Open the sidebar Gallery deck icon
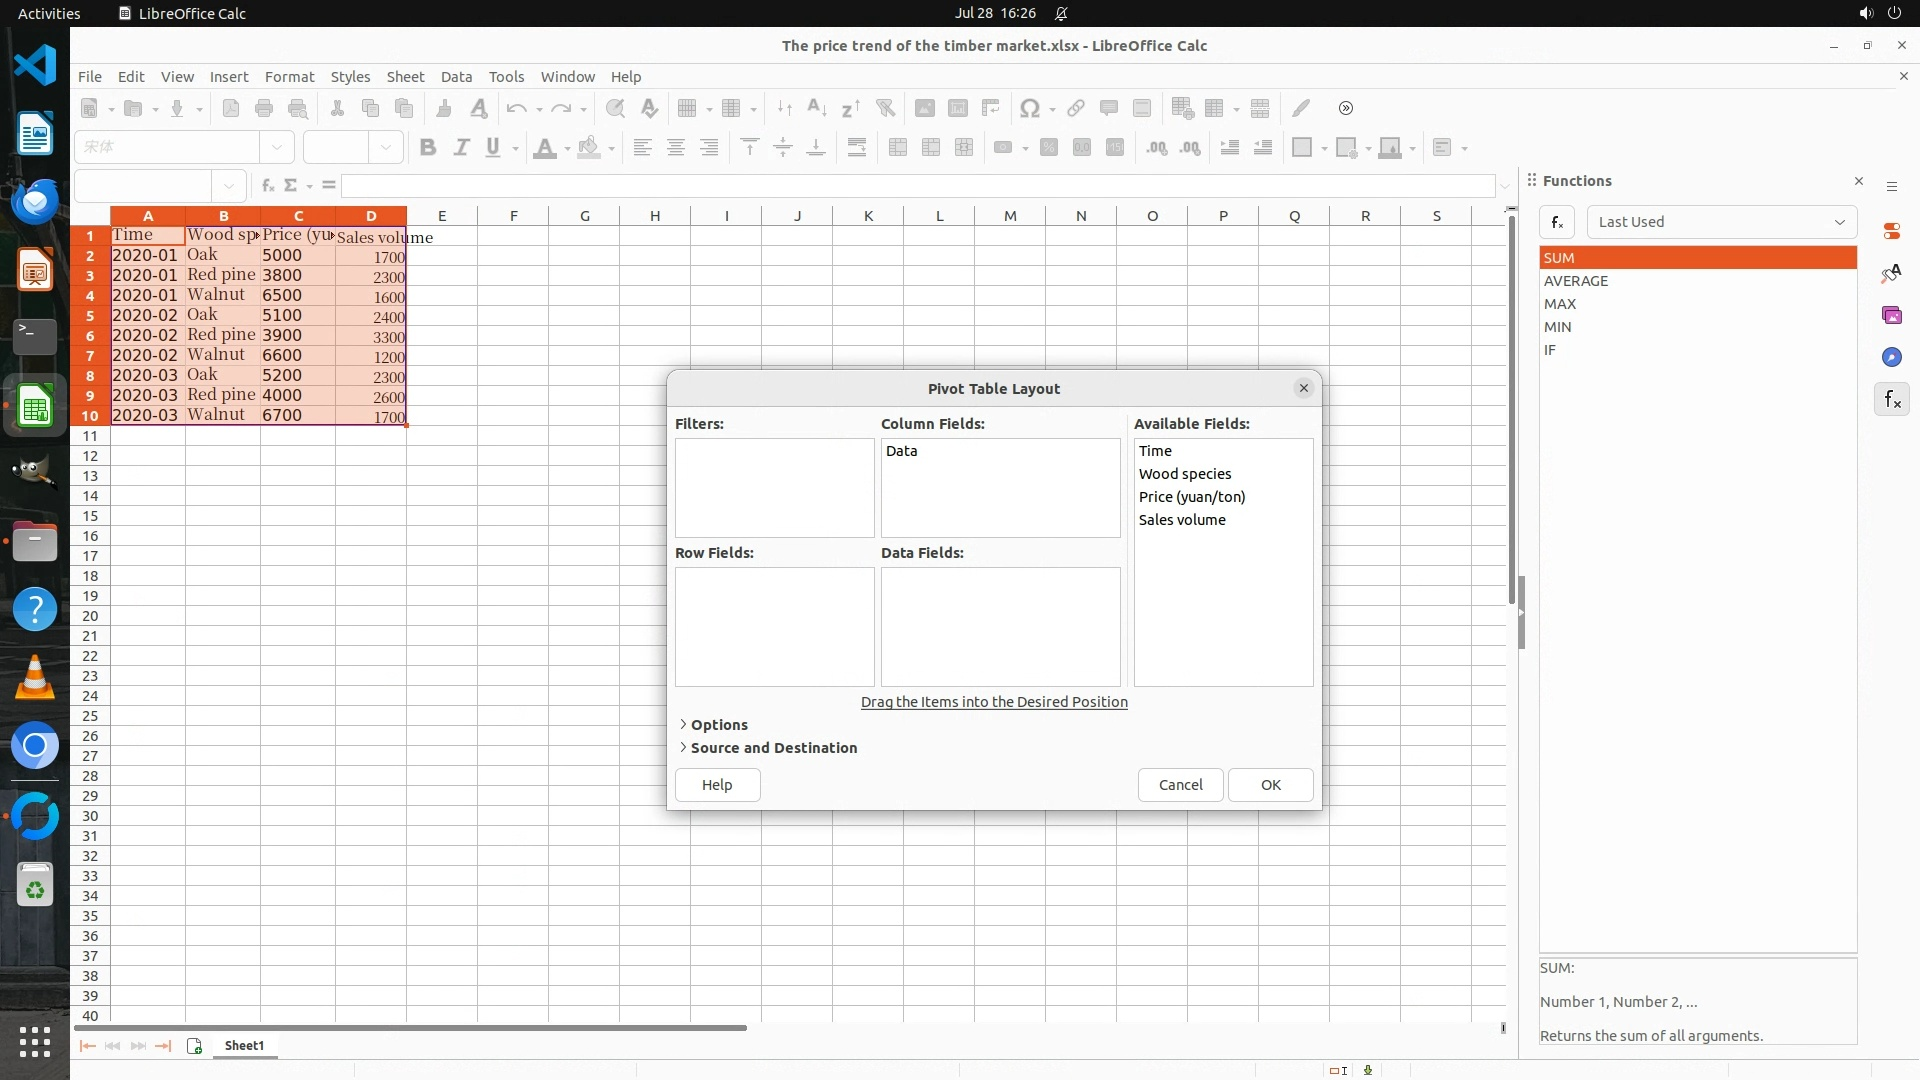The width and height of the screenshot is (1920, 1080). pyautogui.click(x=1891, y=315)
